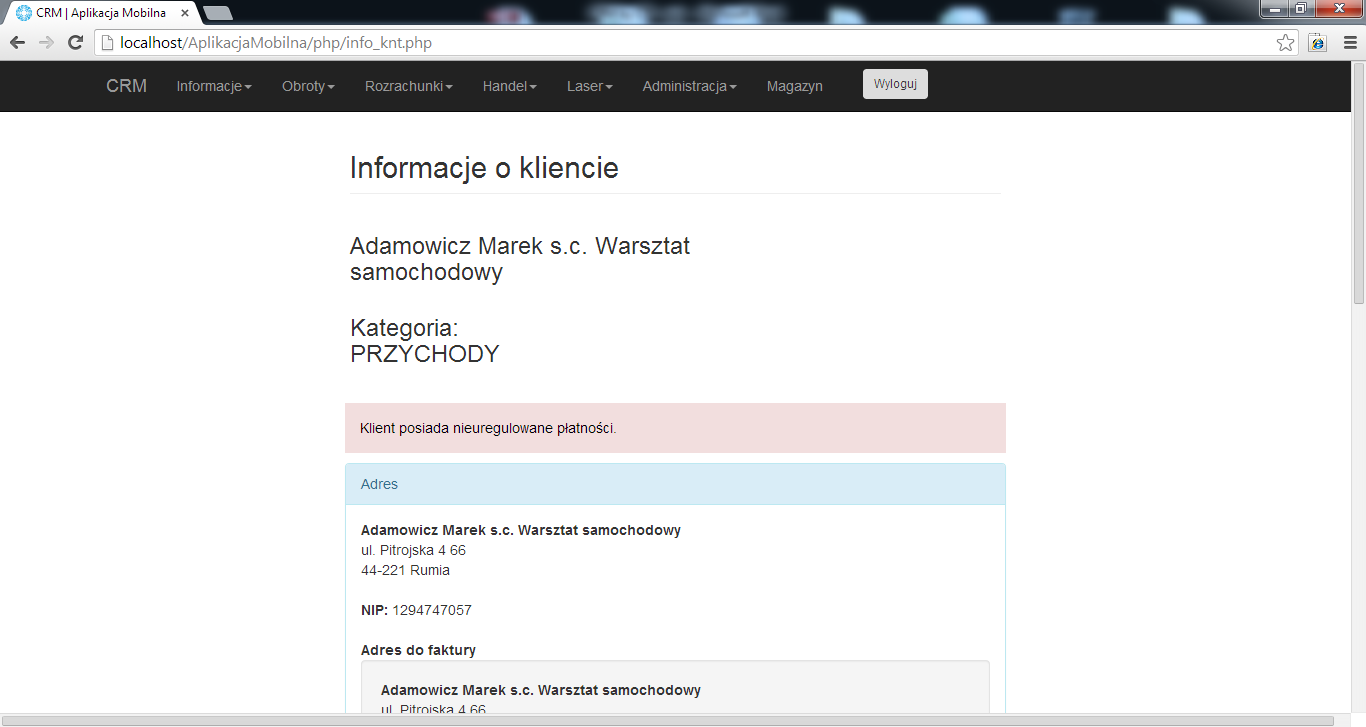The image size is (1366, 727).
Task: Reload the page with refresh icon
Action: pyautogui.click(x=75, y=42)
